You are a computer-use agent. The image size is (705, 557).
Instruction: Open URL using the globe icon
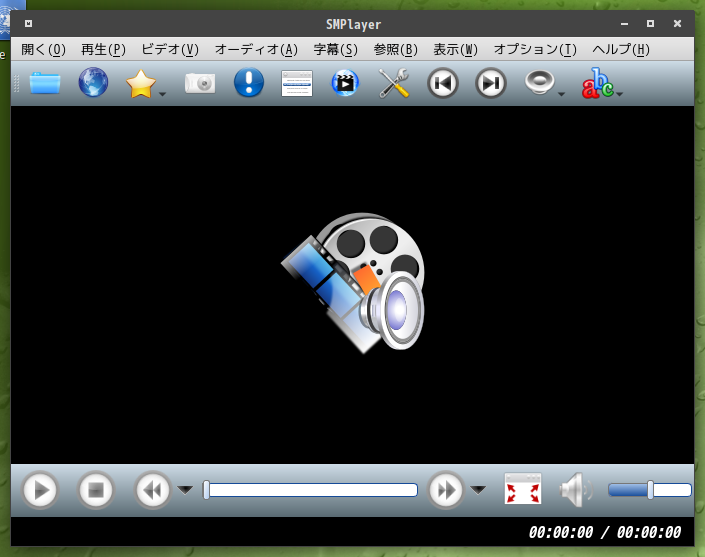(93, 83)
